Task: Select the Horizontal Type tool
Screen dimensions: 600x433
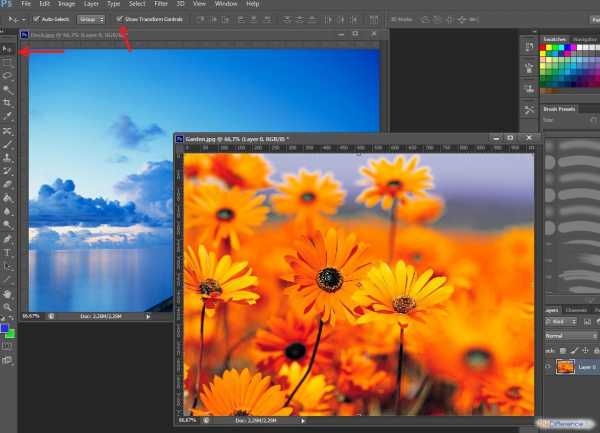Action: tap(7, 252)
